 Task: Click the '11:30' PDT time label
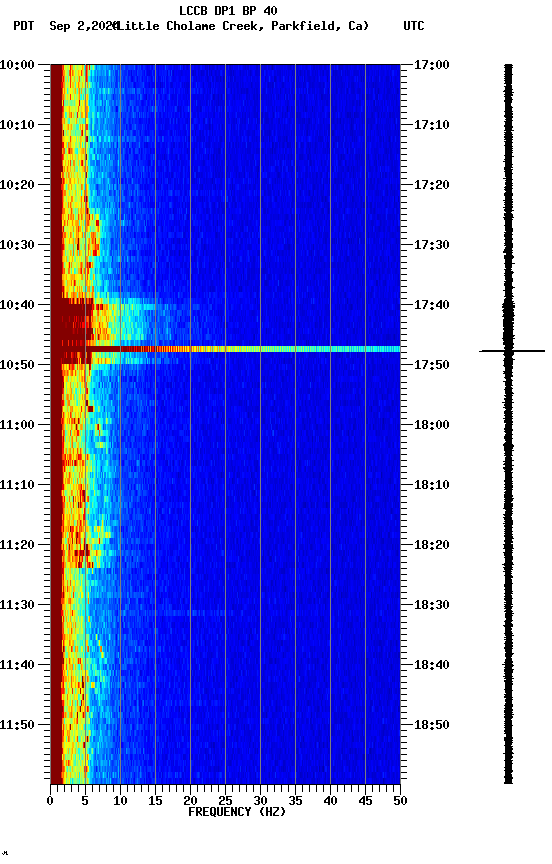[17, 605]
